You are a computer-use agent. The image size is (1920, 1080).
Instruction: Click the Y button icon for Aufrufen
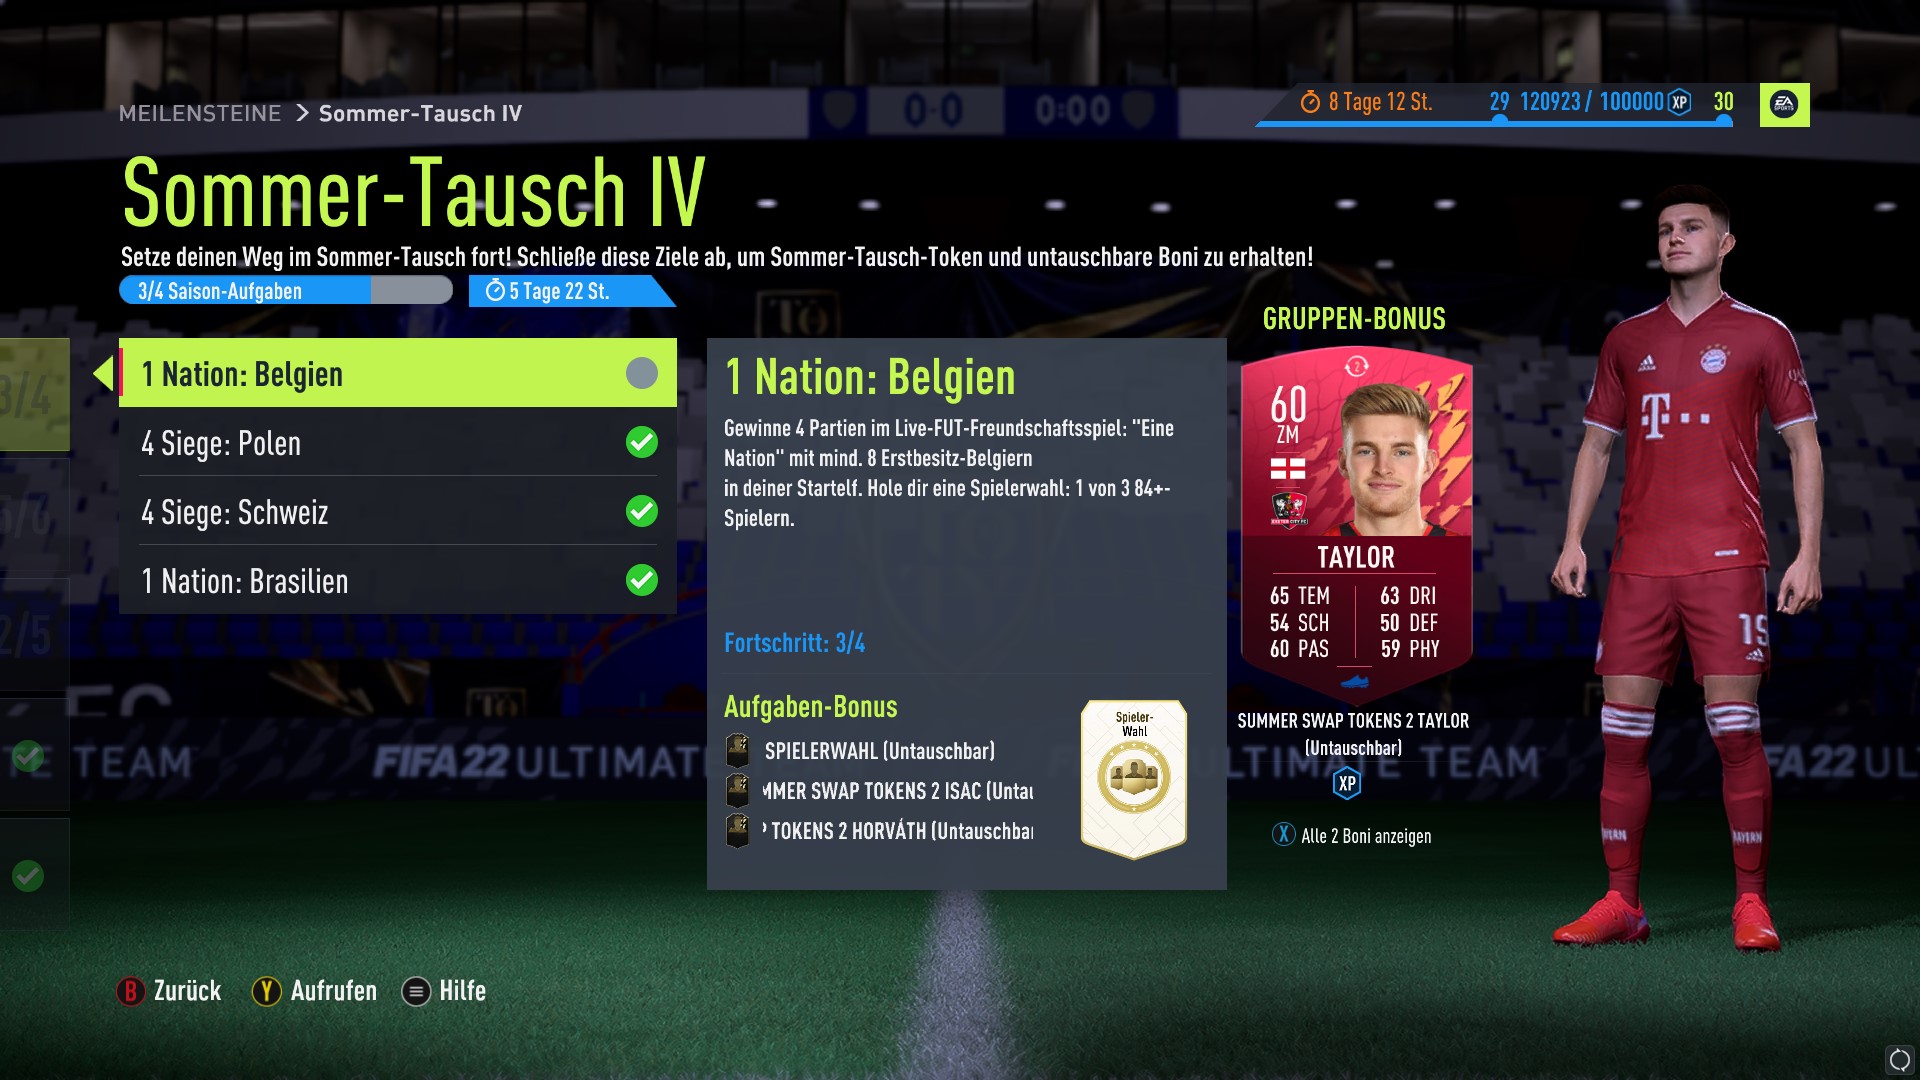click(x=266, y=991)
